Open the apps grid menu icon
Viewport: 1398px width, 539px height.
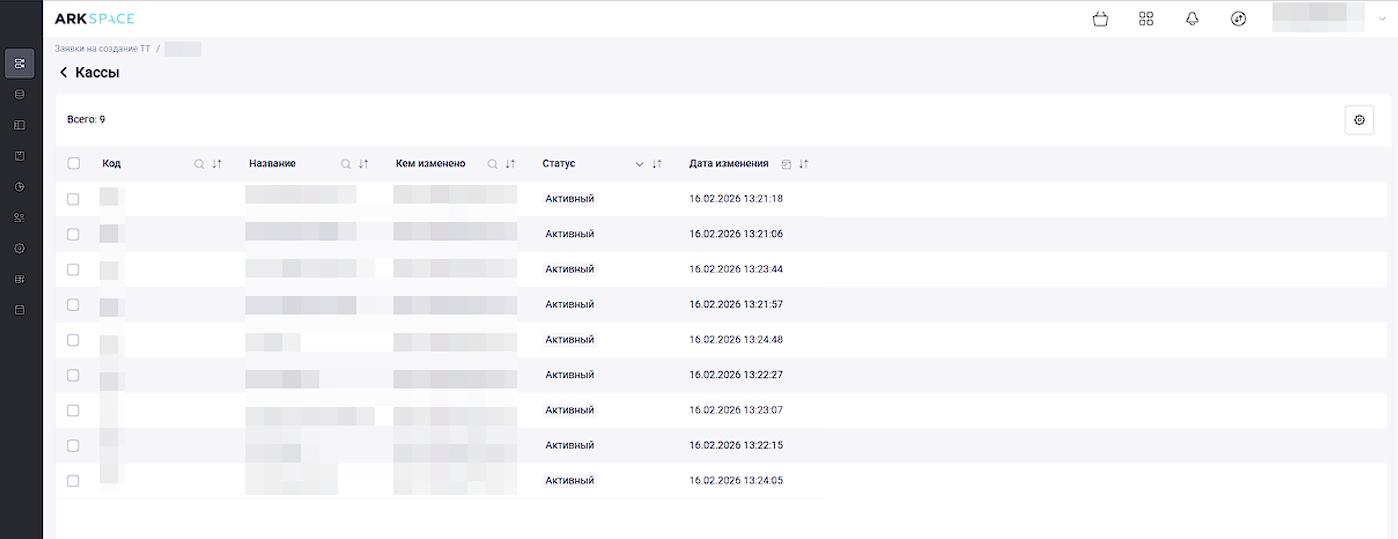click(1146, 19)
